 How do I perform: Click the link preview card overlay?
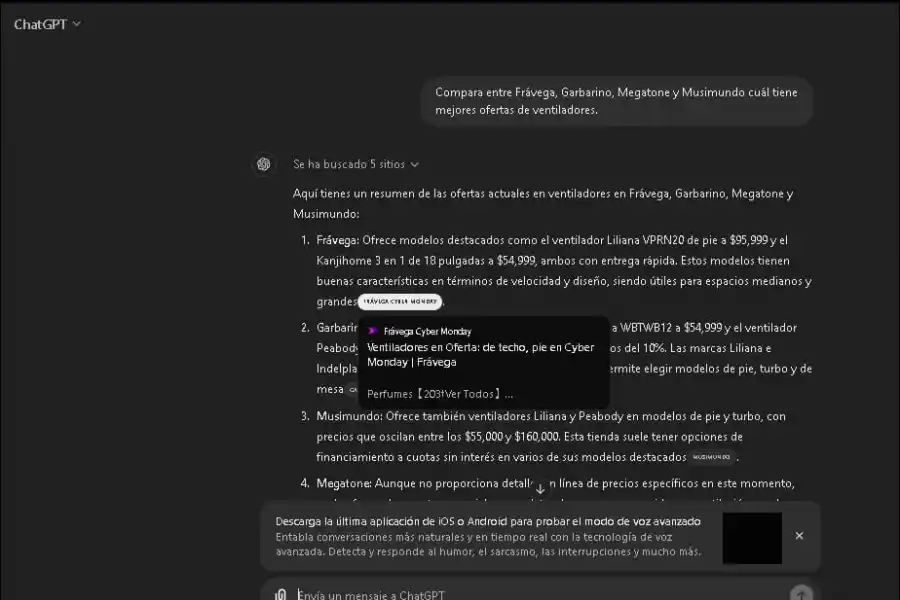[x=484, y=358]
